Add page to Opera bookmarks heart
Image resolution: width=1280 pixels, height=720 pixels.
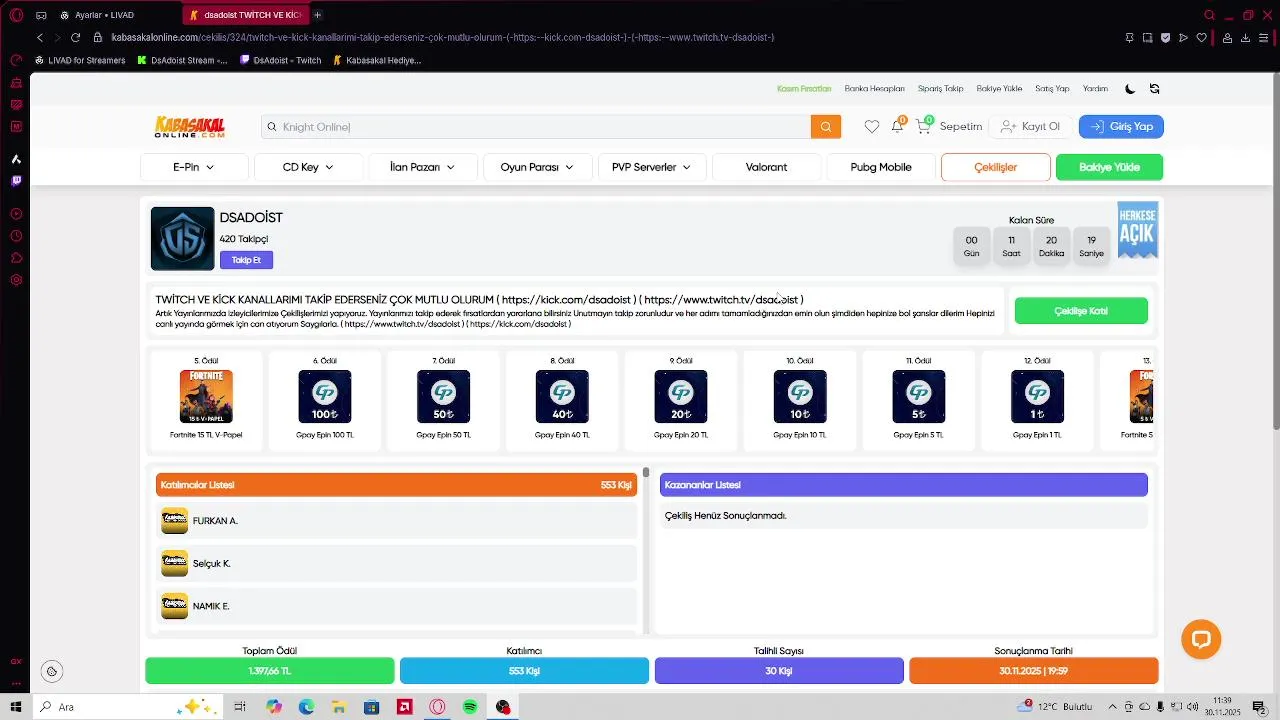(x=1201, y=38)
